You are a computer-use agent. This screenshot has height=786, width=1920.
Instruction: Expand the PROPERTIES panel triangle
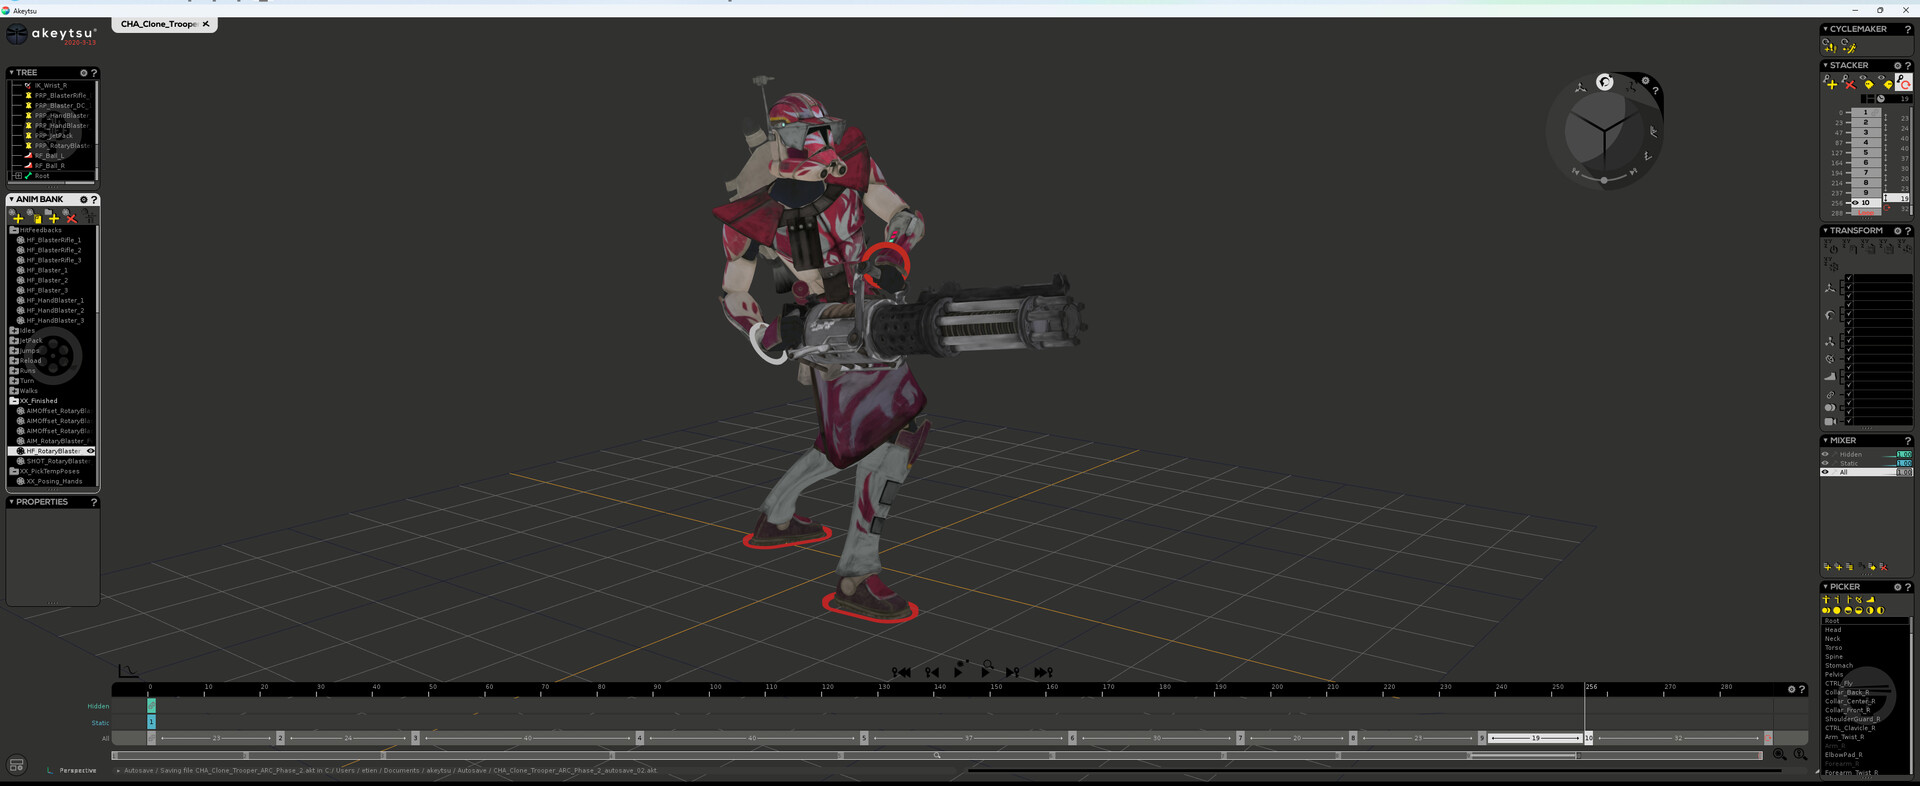coord(11,502)
